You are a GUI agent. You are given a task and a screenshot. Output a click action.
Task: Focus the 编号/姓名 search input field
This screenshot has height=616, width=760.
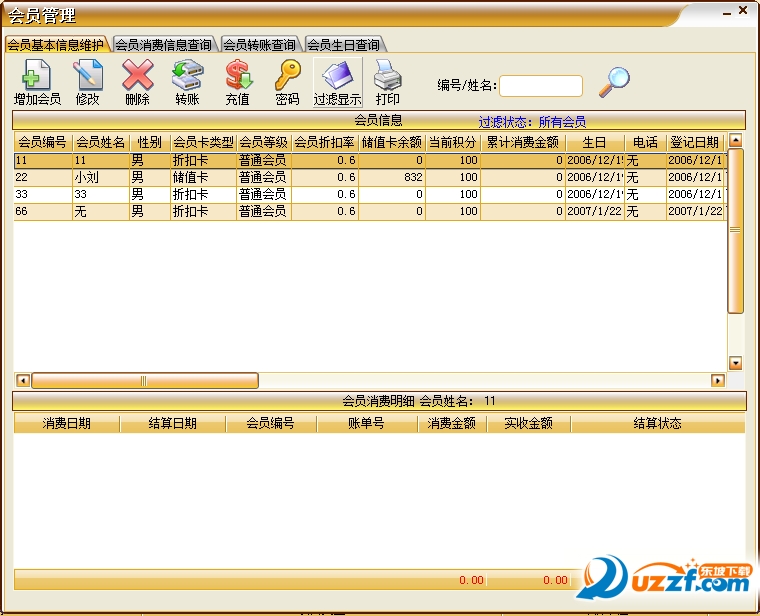(540, 86)
